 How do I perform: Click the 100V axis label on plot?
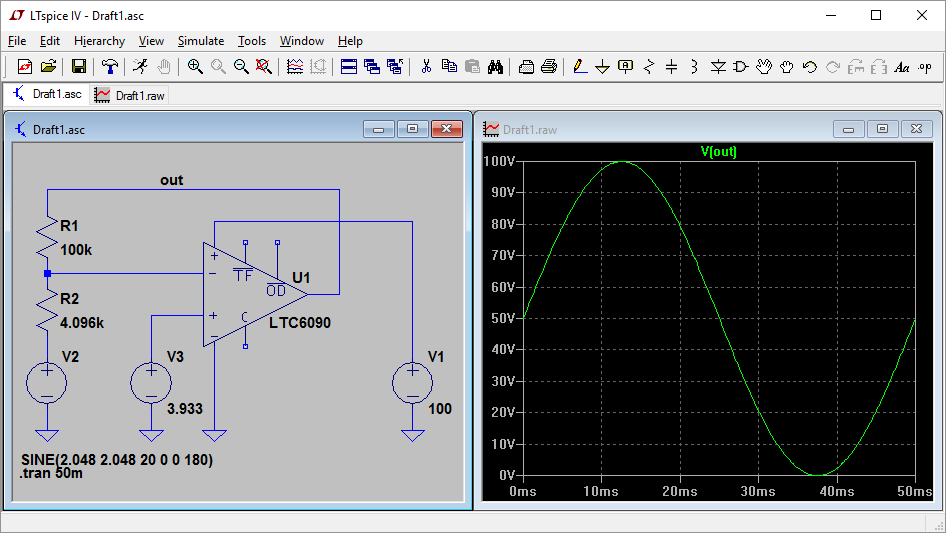tap(500, 161)
